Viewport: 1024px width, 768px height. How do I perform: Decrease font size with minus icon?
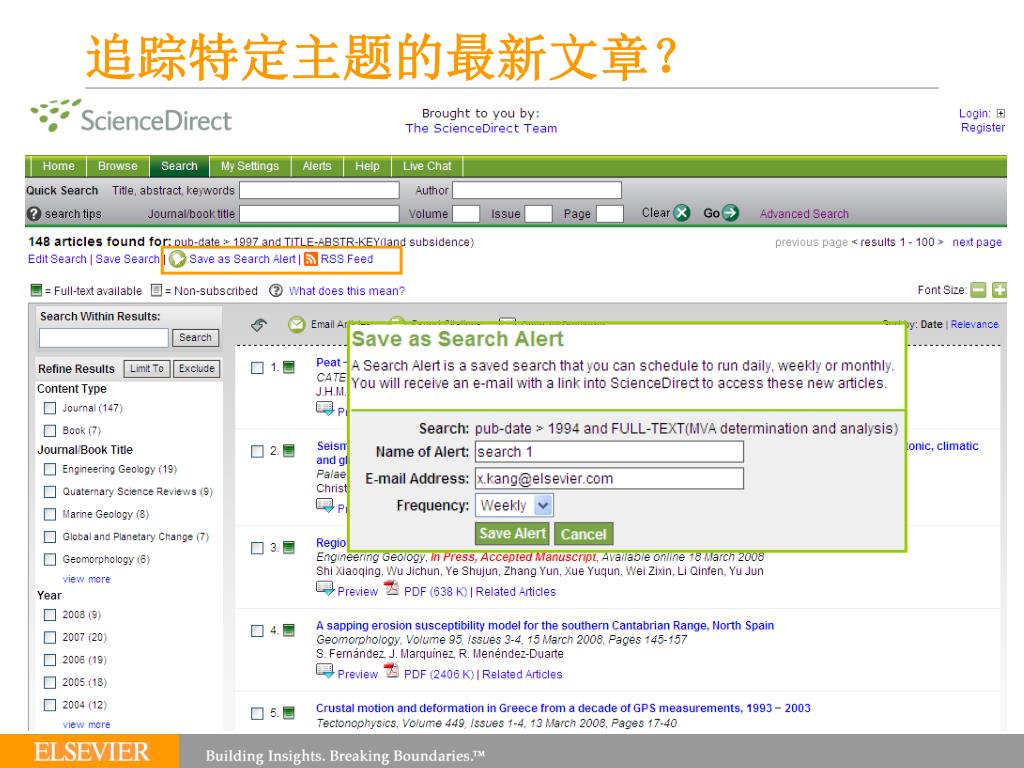978,290
